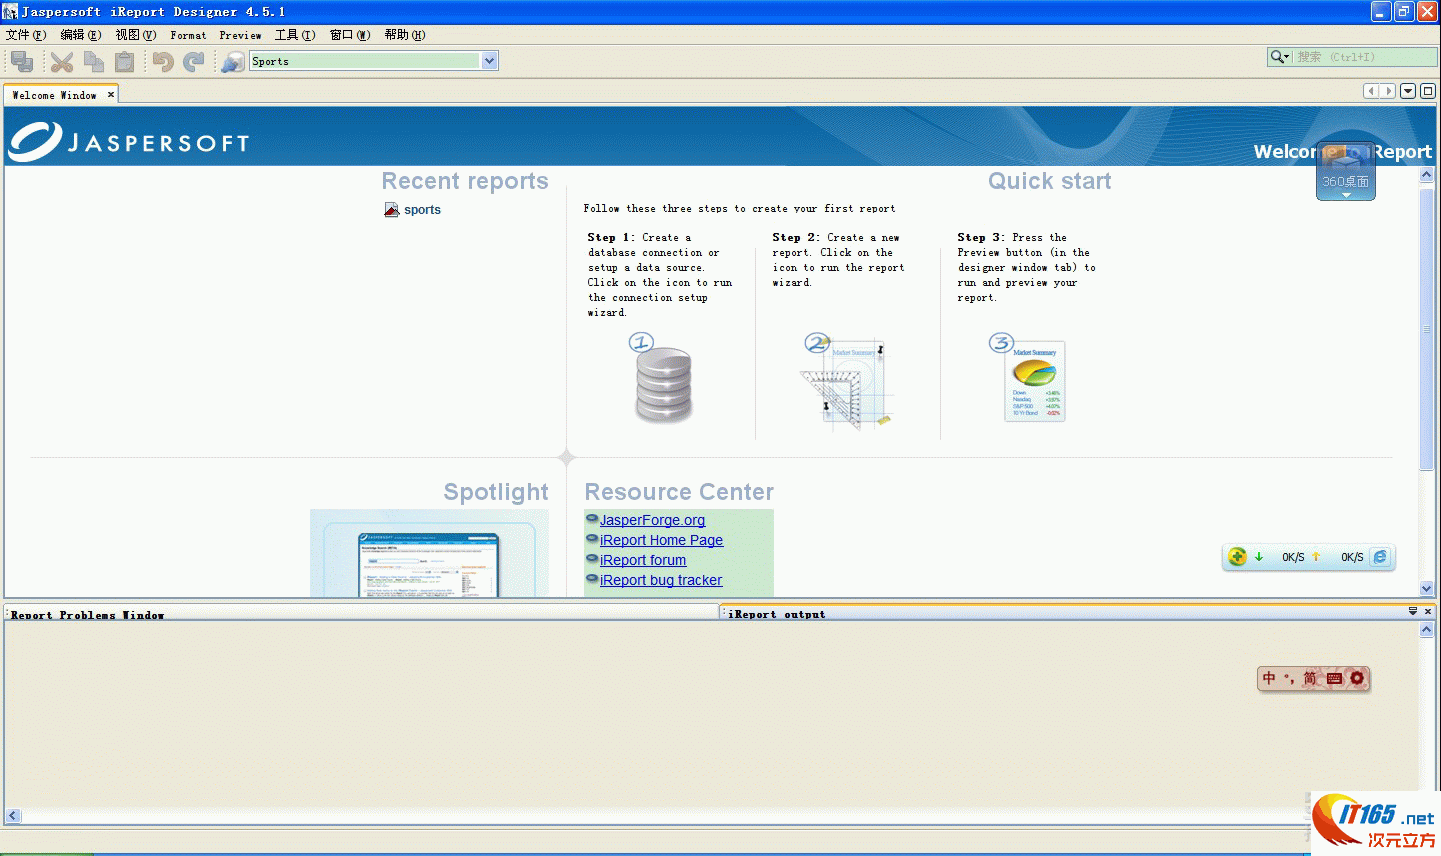1441x856 pixels.
Task: Expand the 360桌面 widget down arrow
Action: coord(1346,195)
